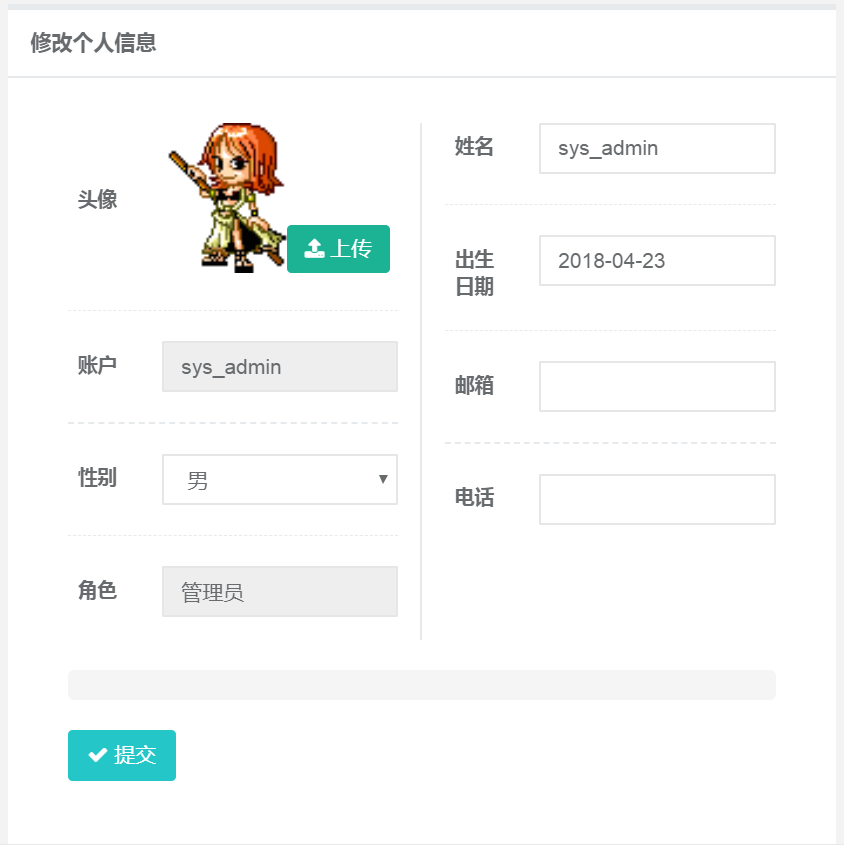Click the 账户 label
844x845 pixels.
tap(98, 365)
